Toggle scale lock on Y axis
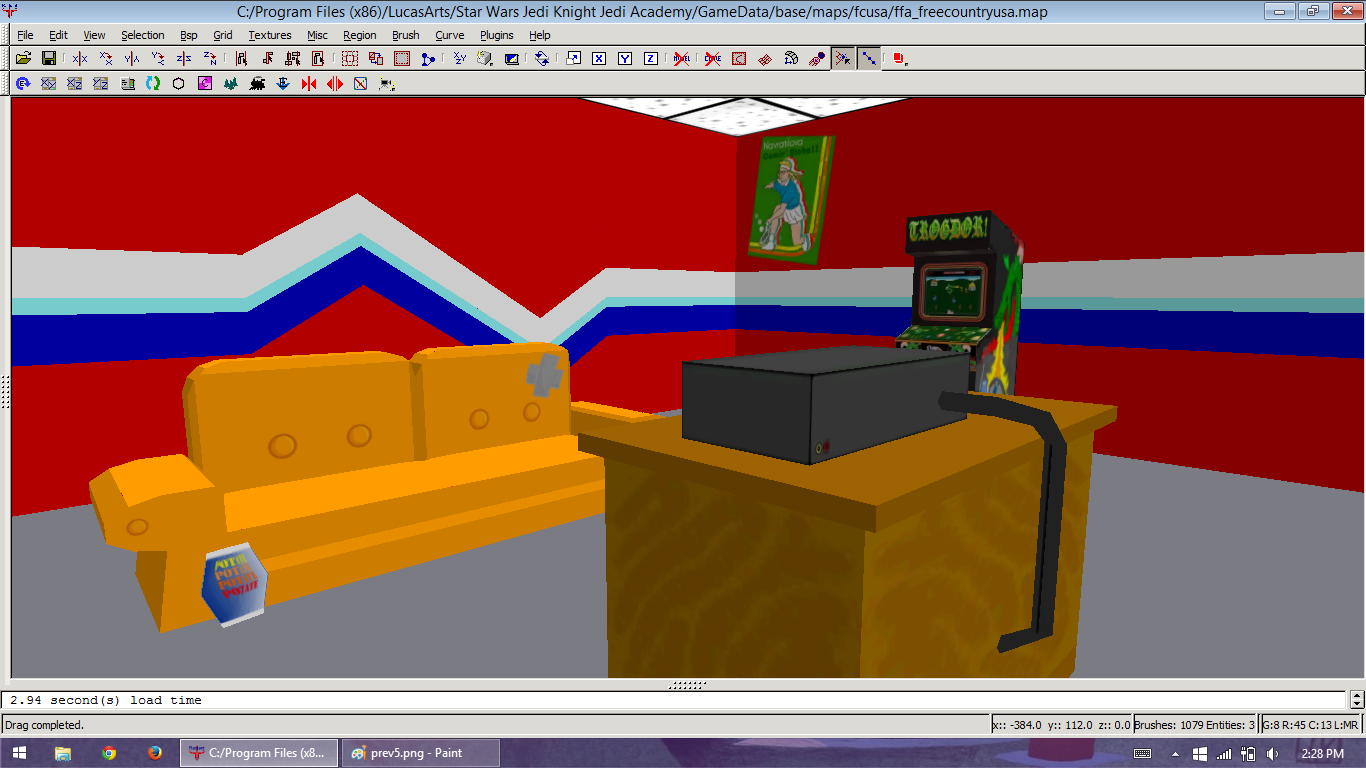 tap(625, 59)
